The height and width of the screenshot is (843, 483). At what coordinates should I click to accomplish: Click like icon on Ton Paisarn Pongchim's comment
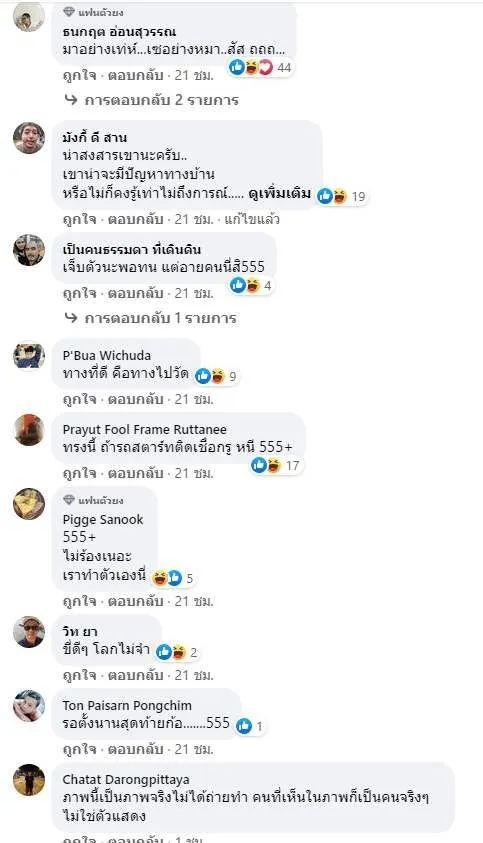click(244, 726)
